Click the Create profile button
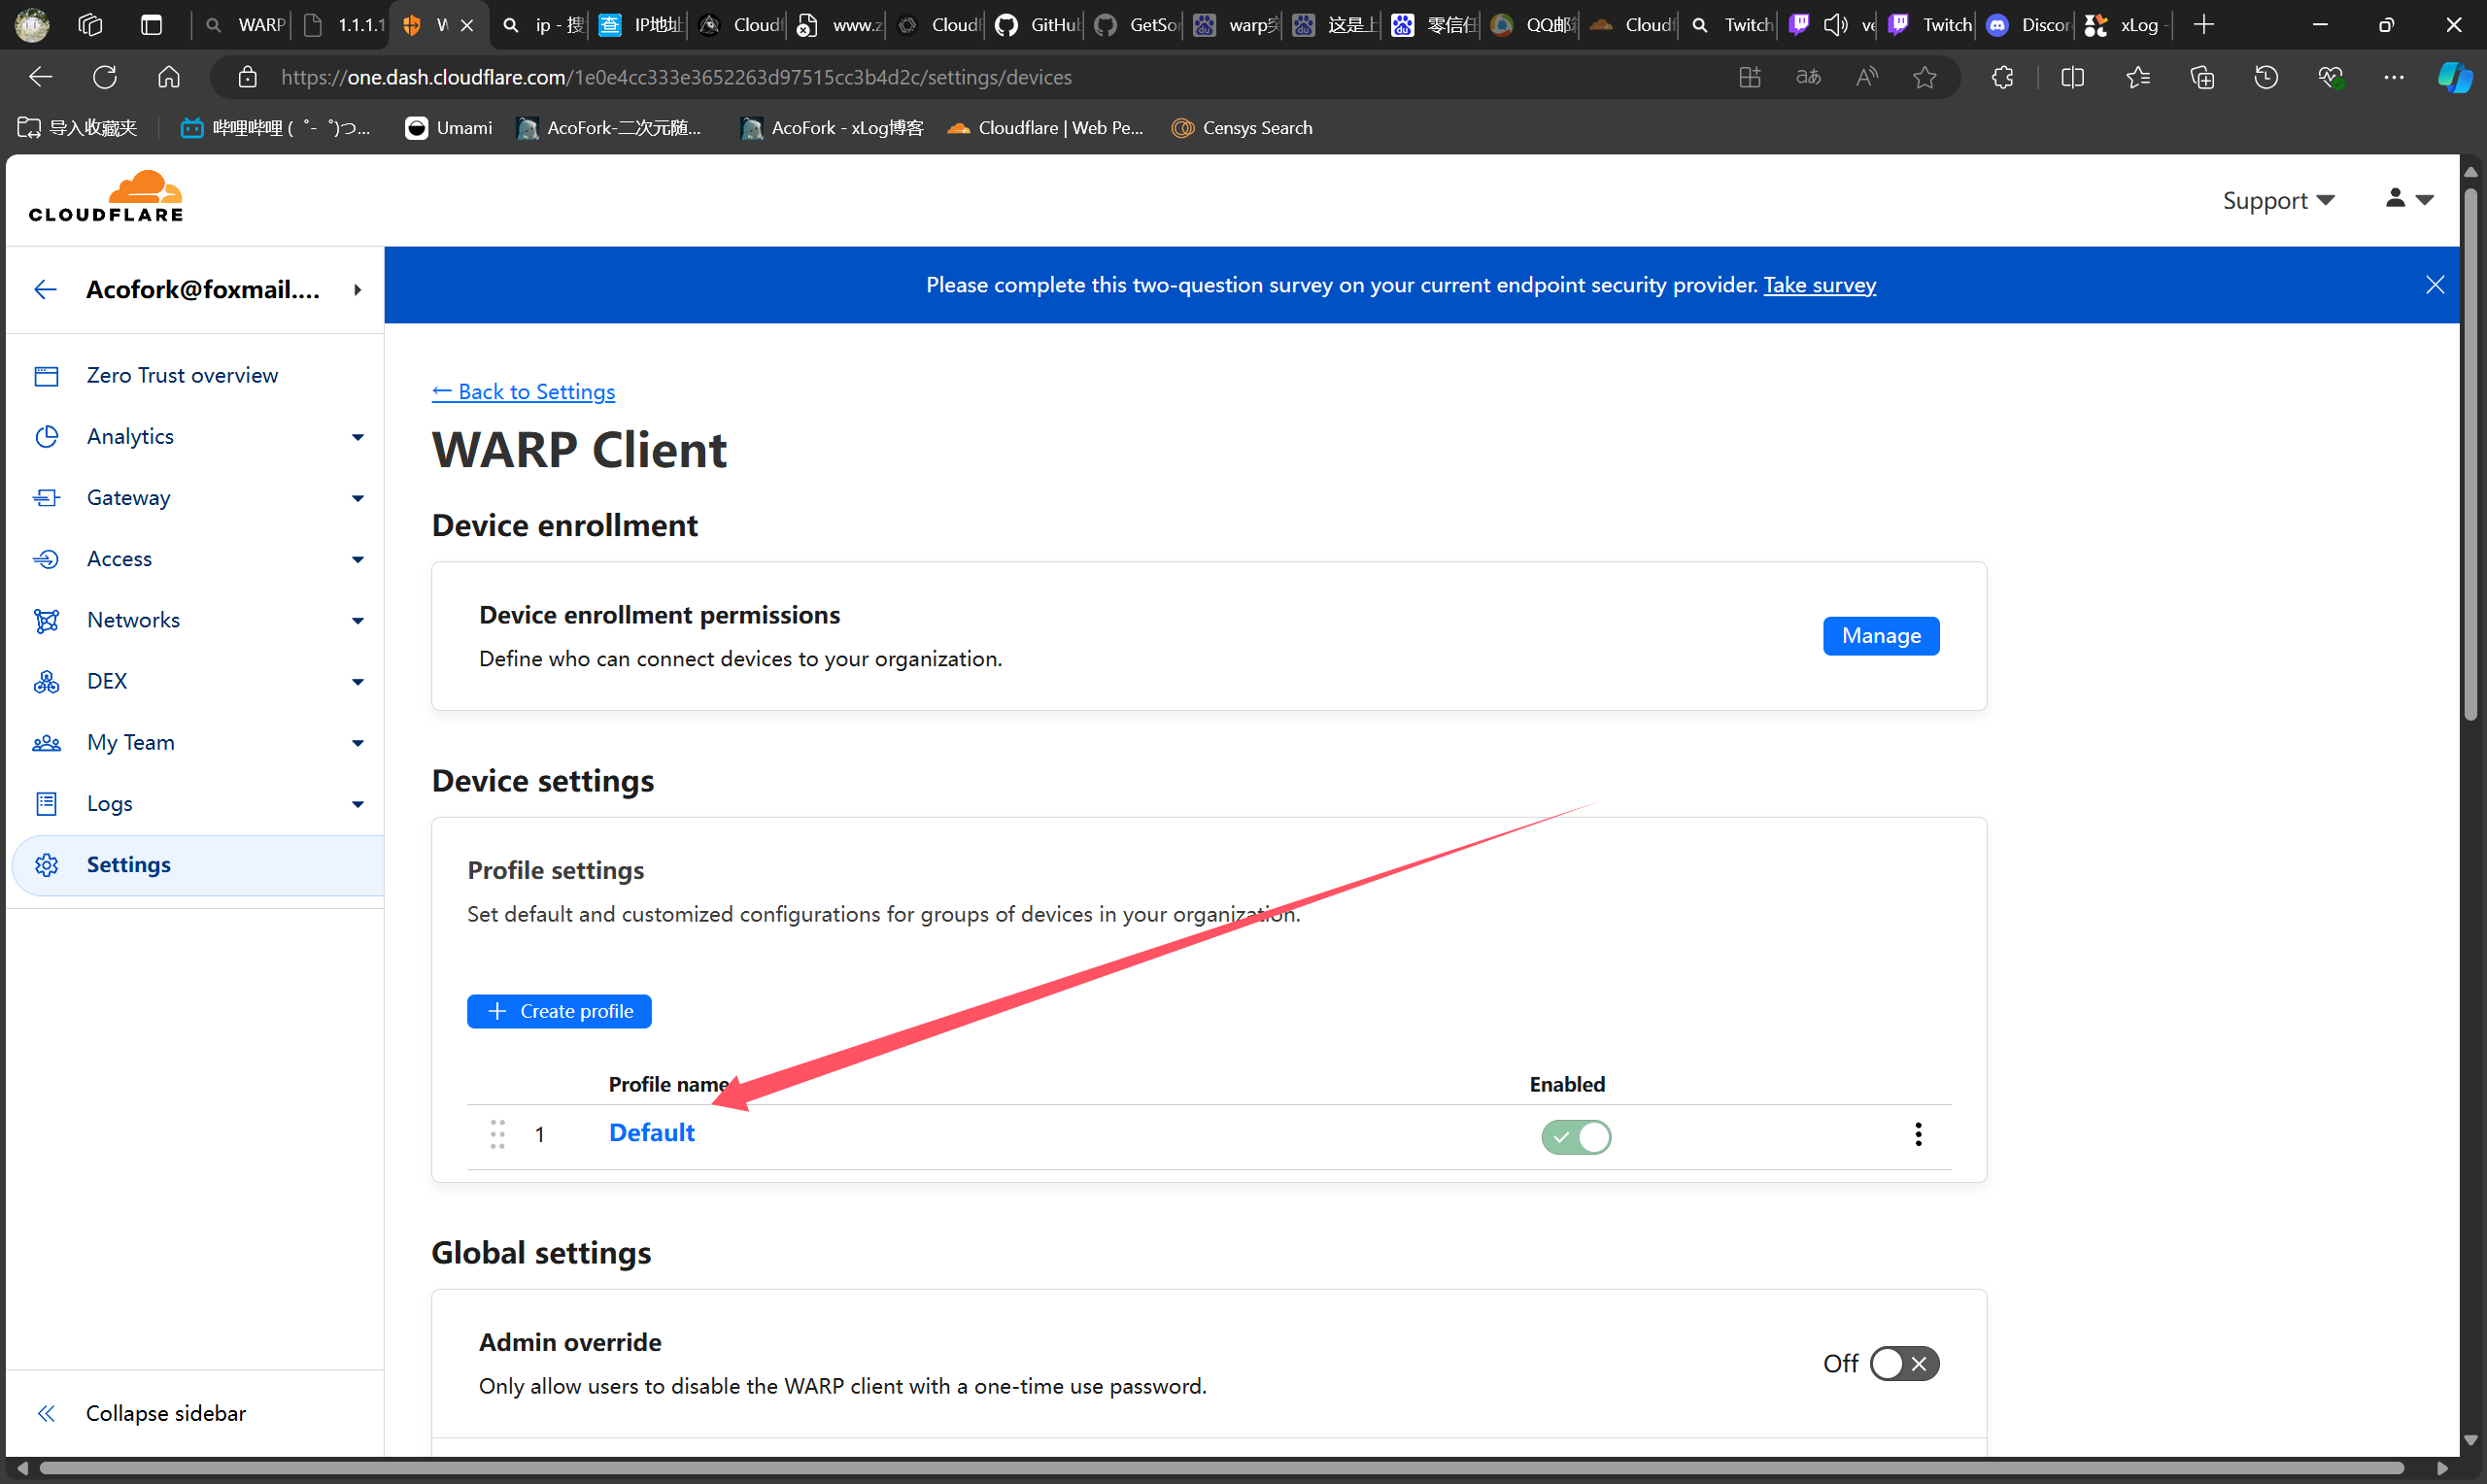2487x1484 pixels. click(x=559, y=1011)
